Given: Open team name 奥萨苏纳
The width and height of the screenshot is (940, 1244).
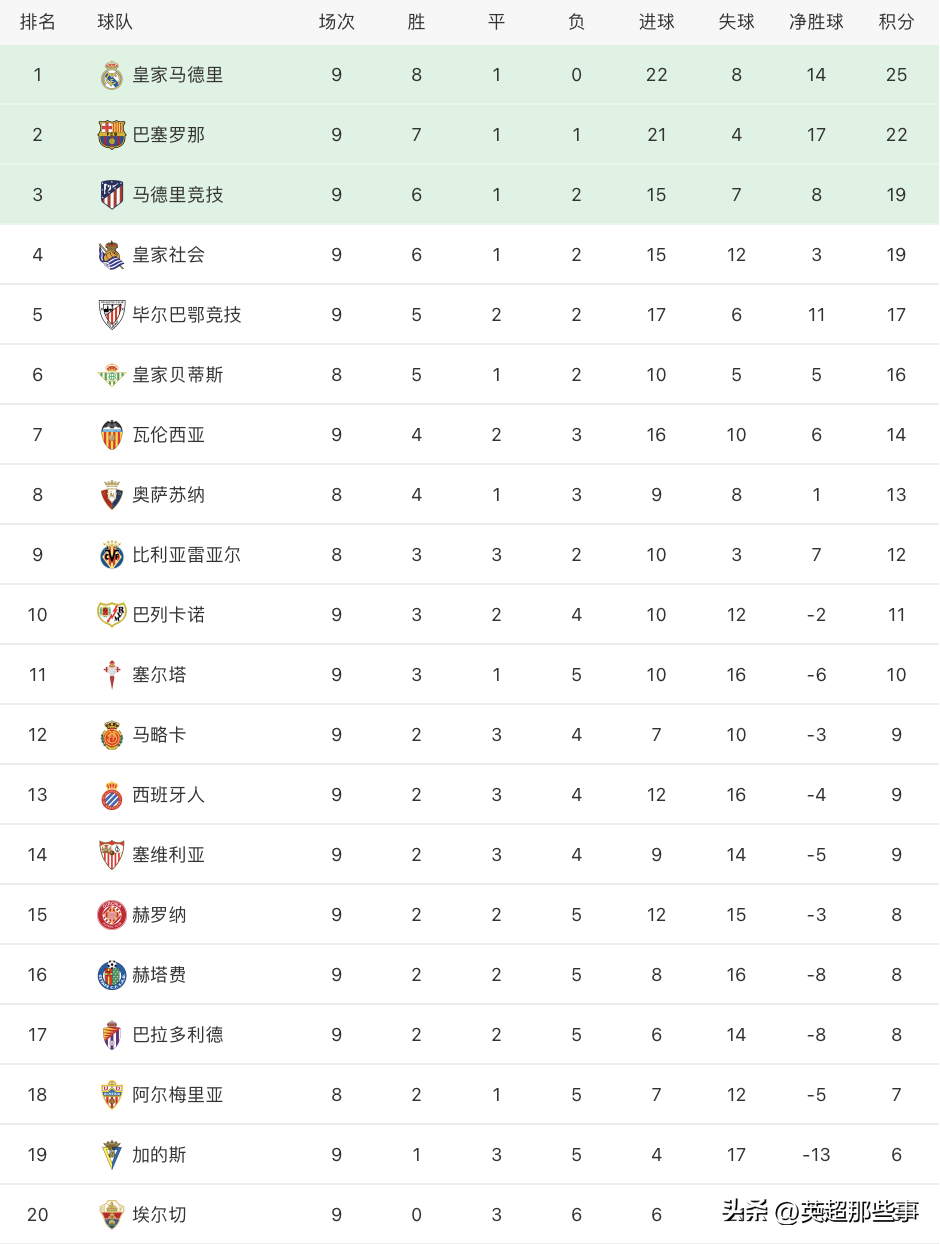Looking at the screenshot, I should pos(169,495).
